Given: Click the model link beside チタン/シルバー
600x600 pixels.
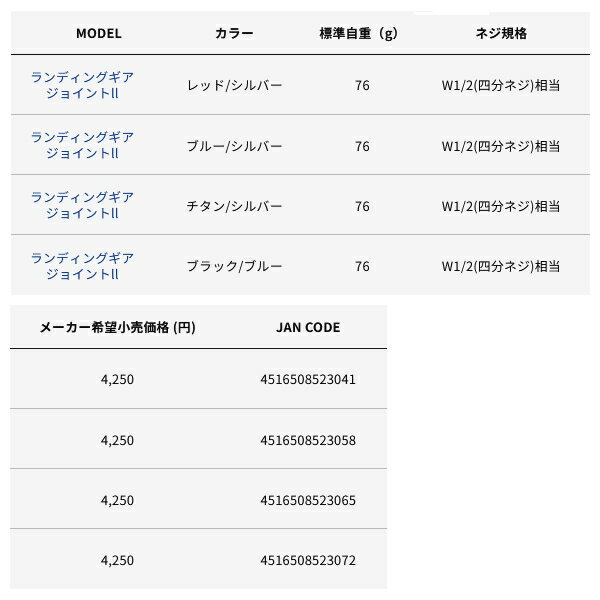Looking at the screenshot, I should point(82,205).
